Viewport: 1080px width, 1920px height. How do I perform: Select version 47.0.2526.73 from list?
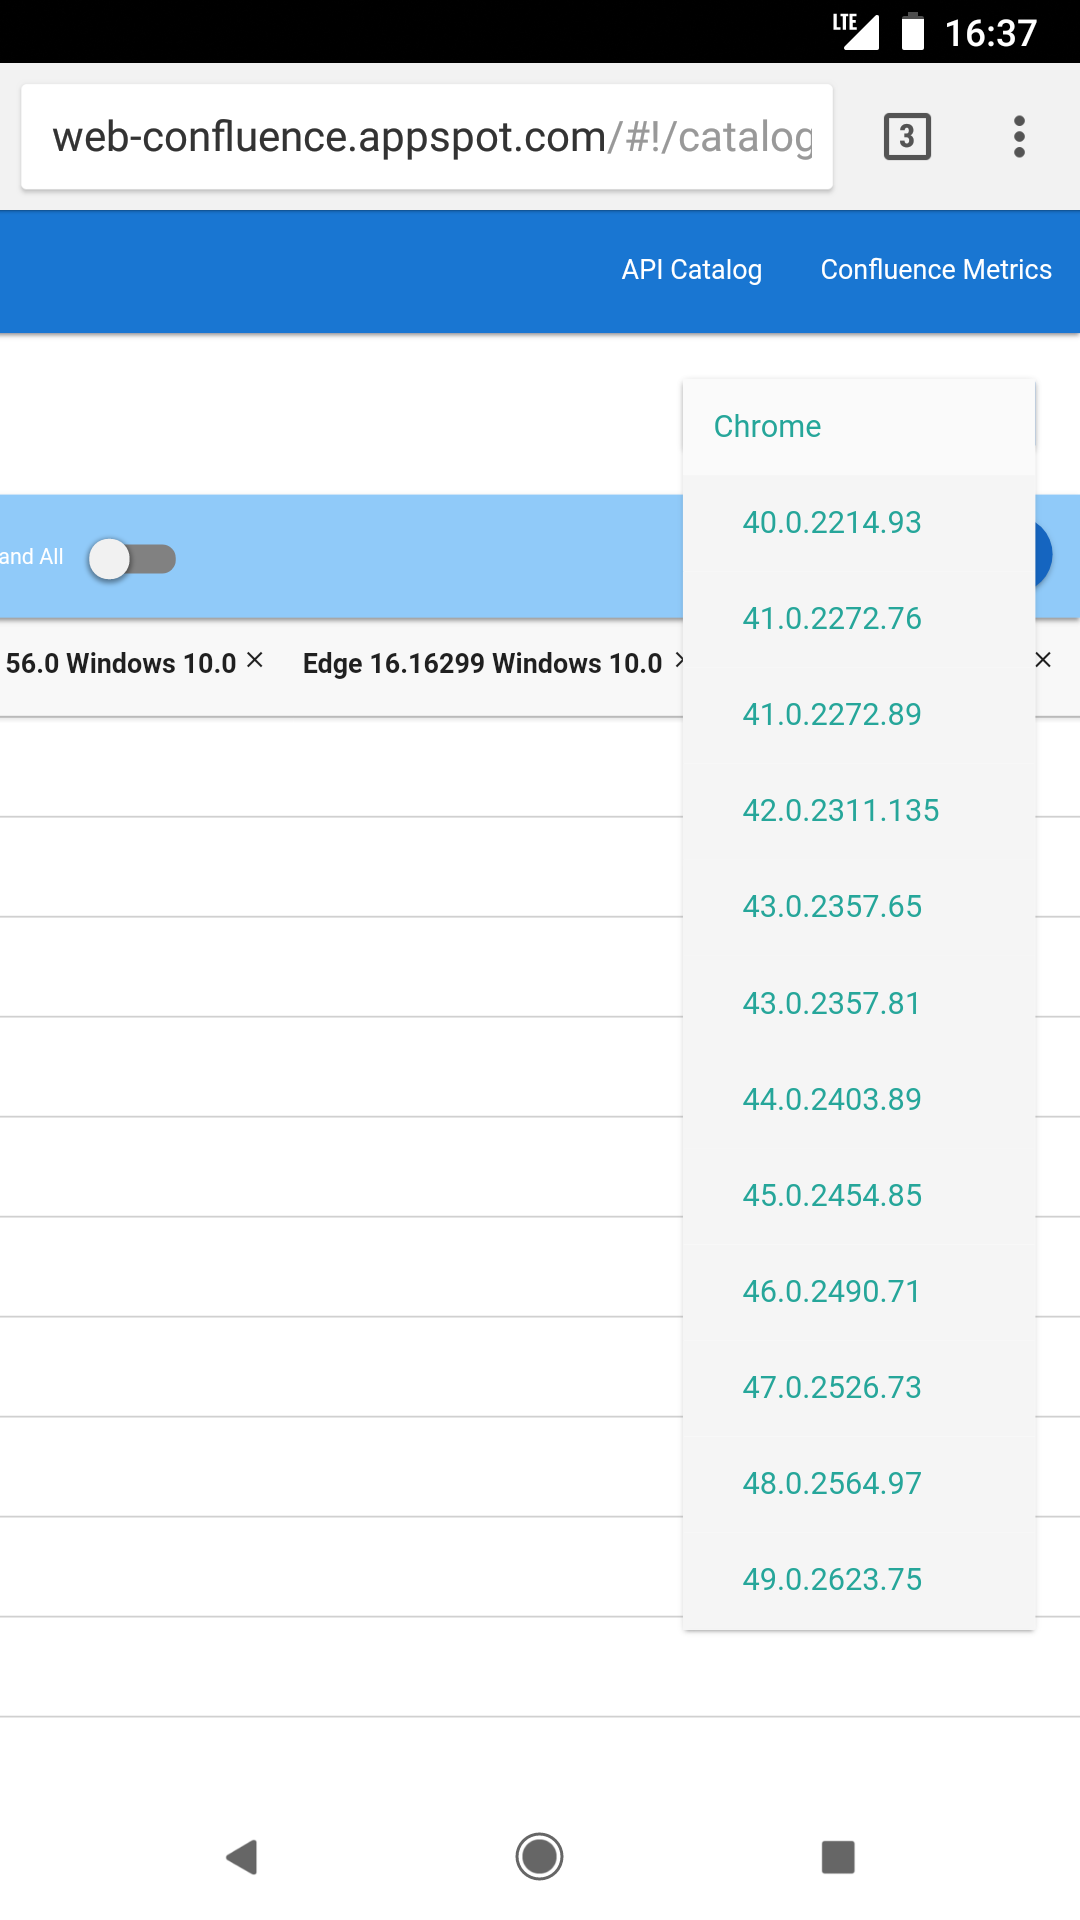click(859, 1387)
